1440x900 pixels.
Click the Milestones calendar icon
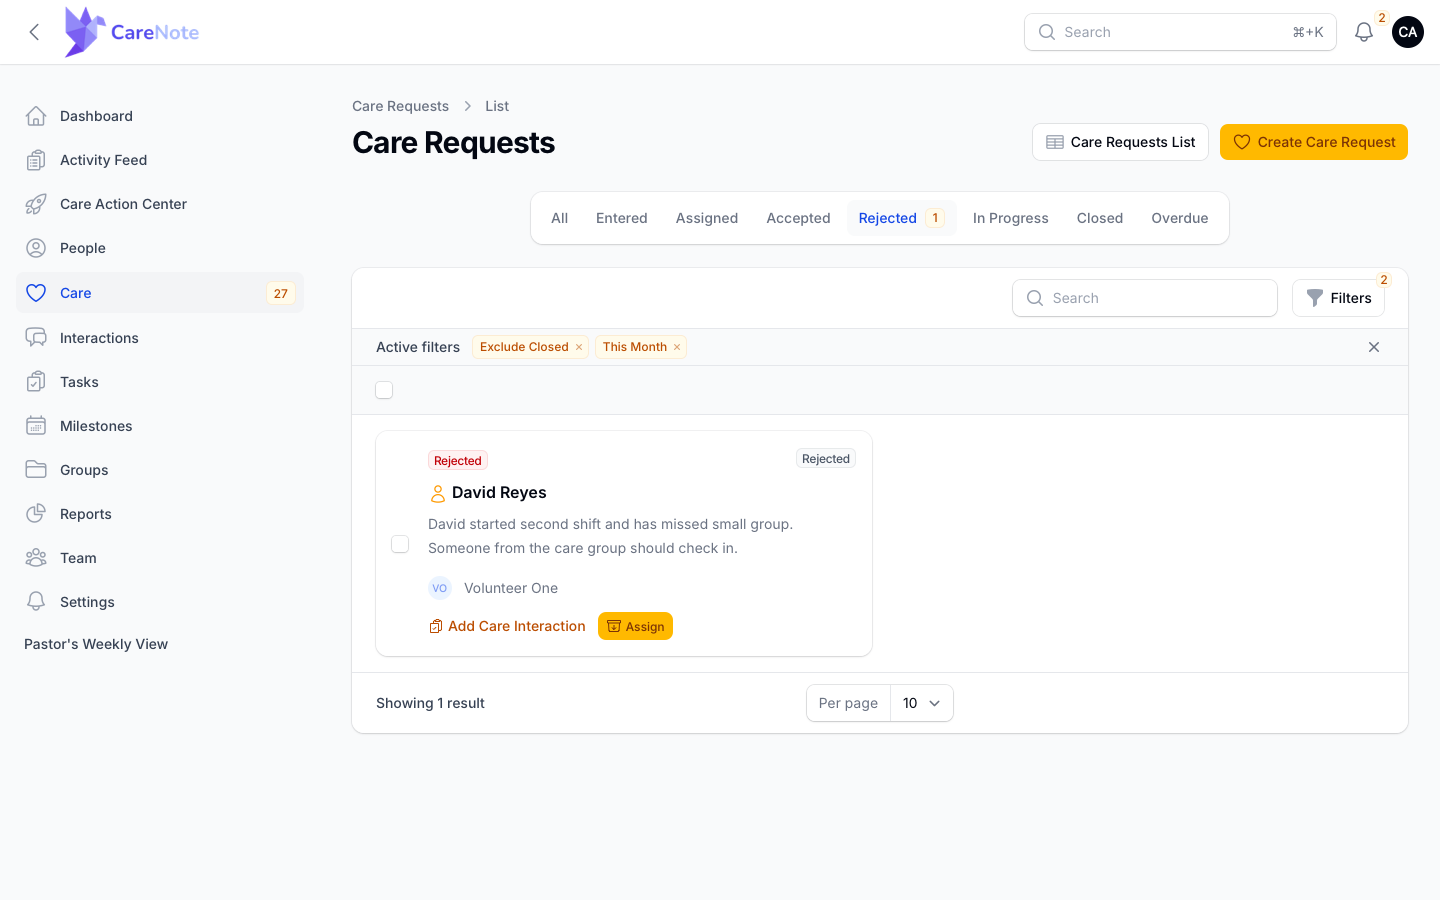pyautogui.click(x=36, y=426)
